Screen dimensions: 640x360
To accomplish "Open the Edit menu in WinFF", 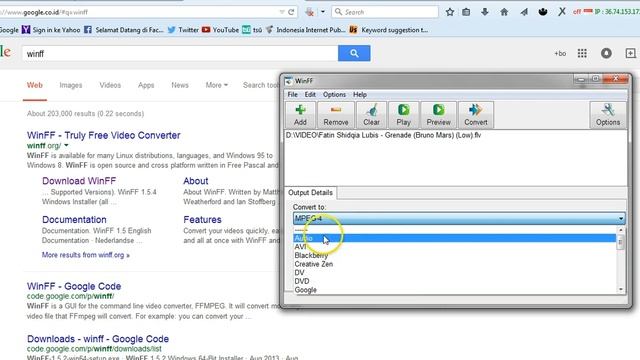I will [x=310, y=95].
